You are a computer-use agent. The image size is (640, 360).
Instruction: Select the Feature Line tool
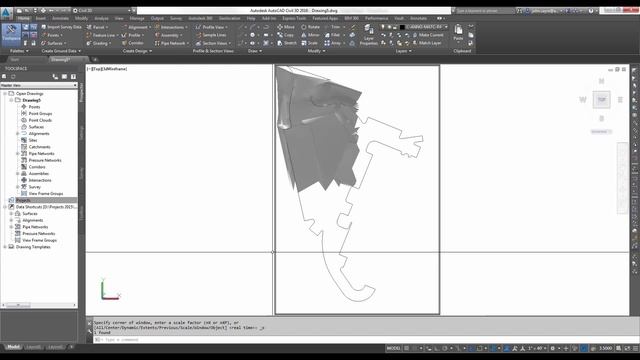coord(101,35)
